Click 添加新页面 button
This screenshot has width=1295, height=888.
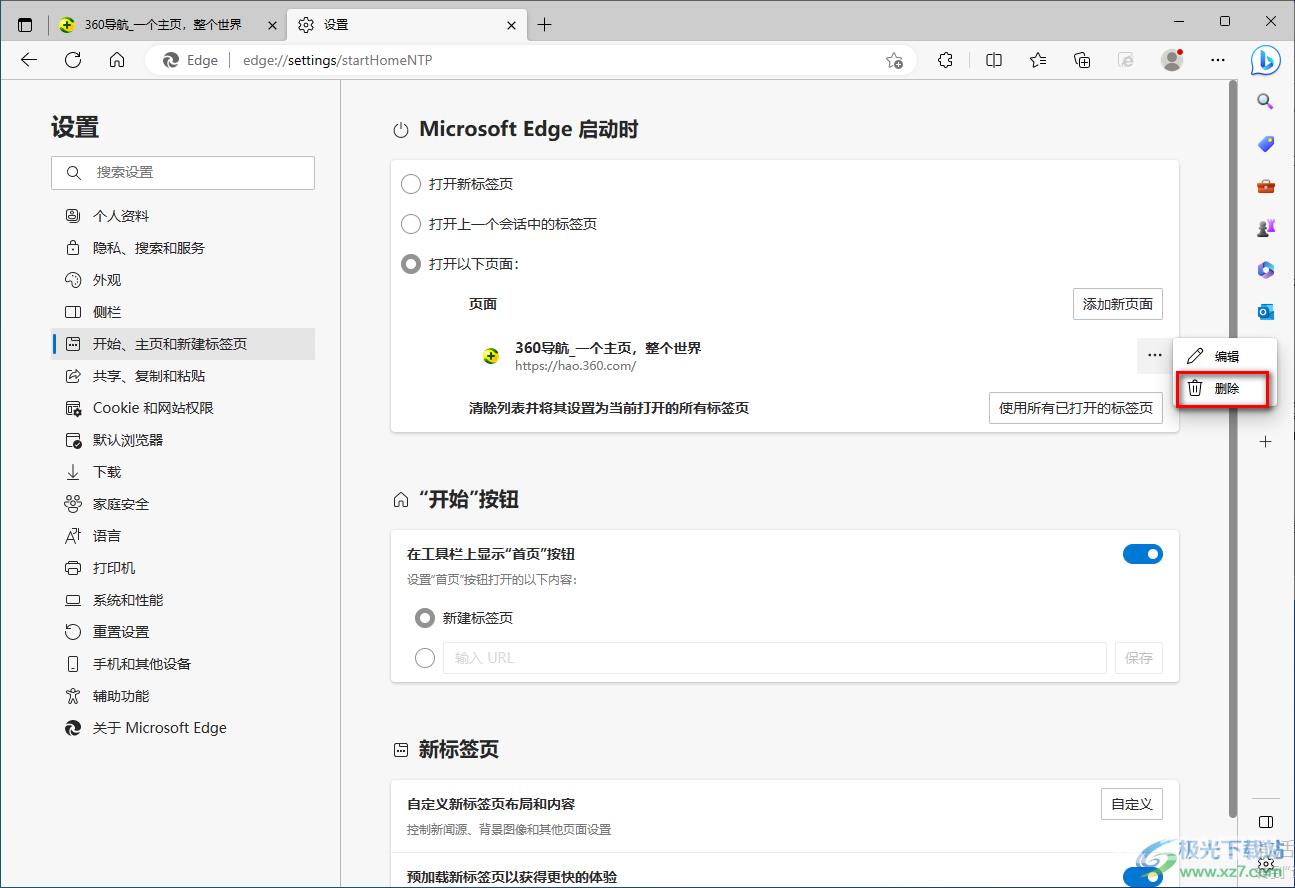click(1118, 304)
